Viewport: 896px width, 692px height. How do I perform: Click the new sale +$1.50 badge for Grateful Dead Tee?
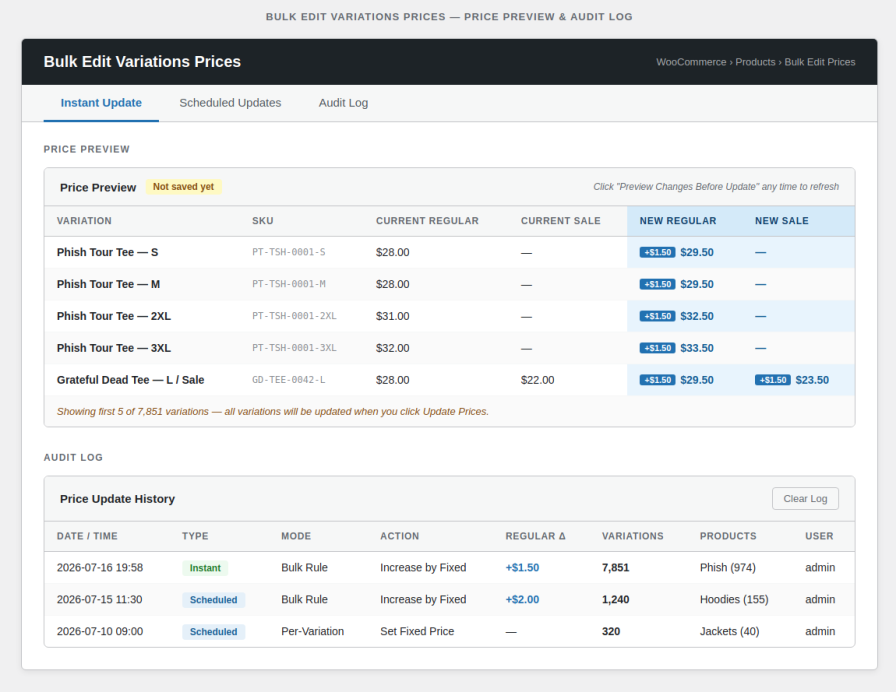(x=773, y=380)
